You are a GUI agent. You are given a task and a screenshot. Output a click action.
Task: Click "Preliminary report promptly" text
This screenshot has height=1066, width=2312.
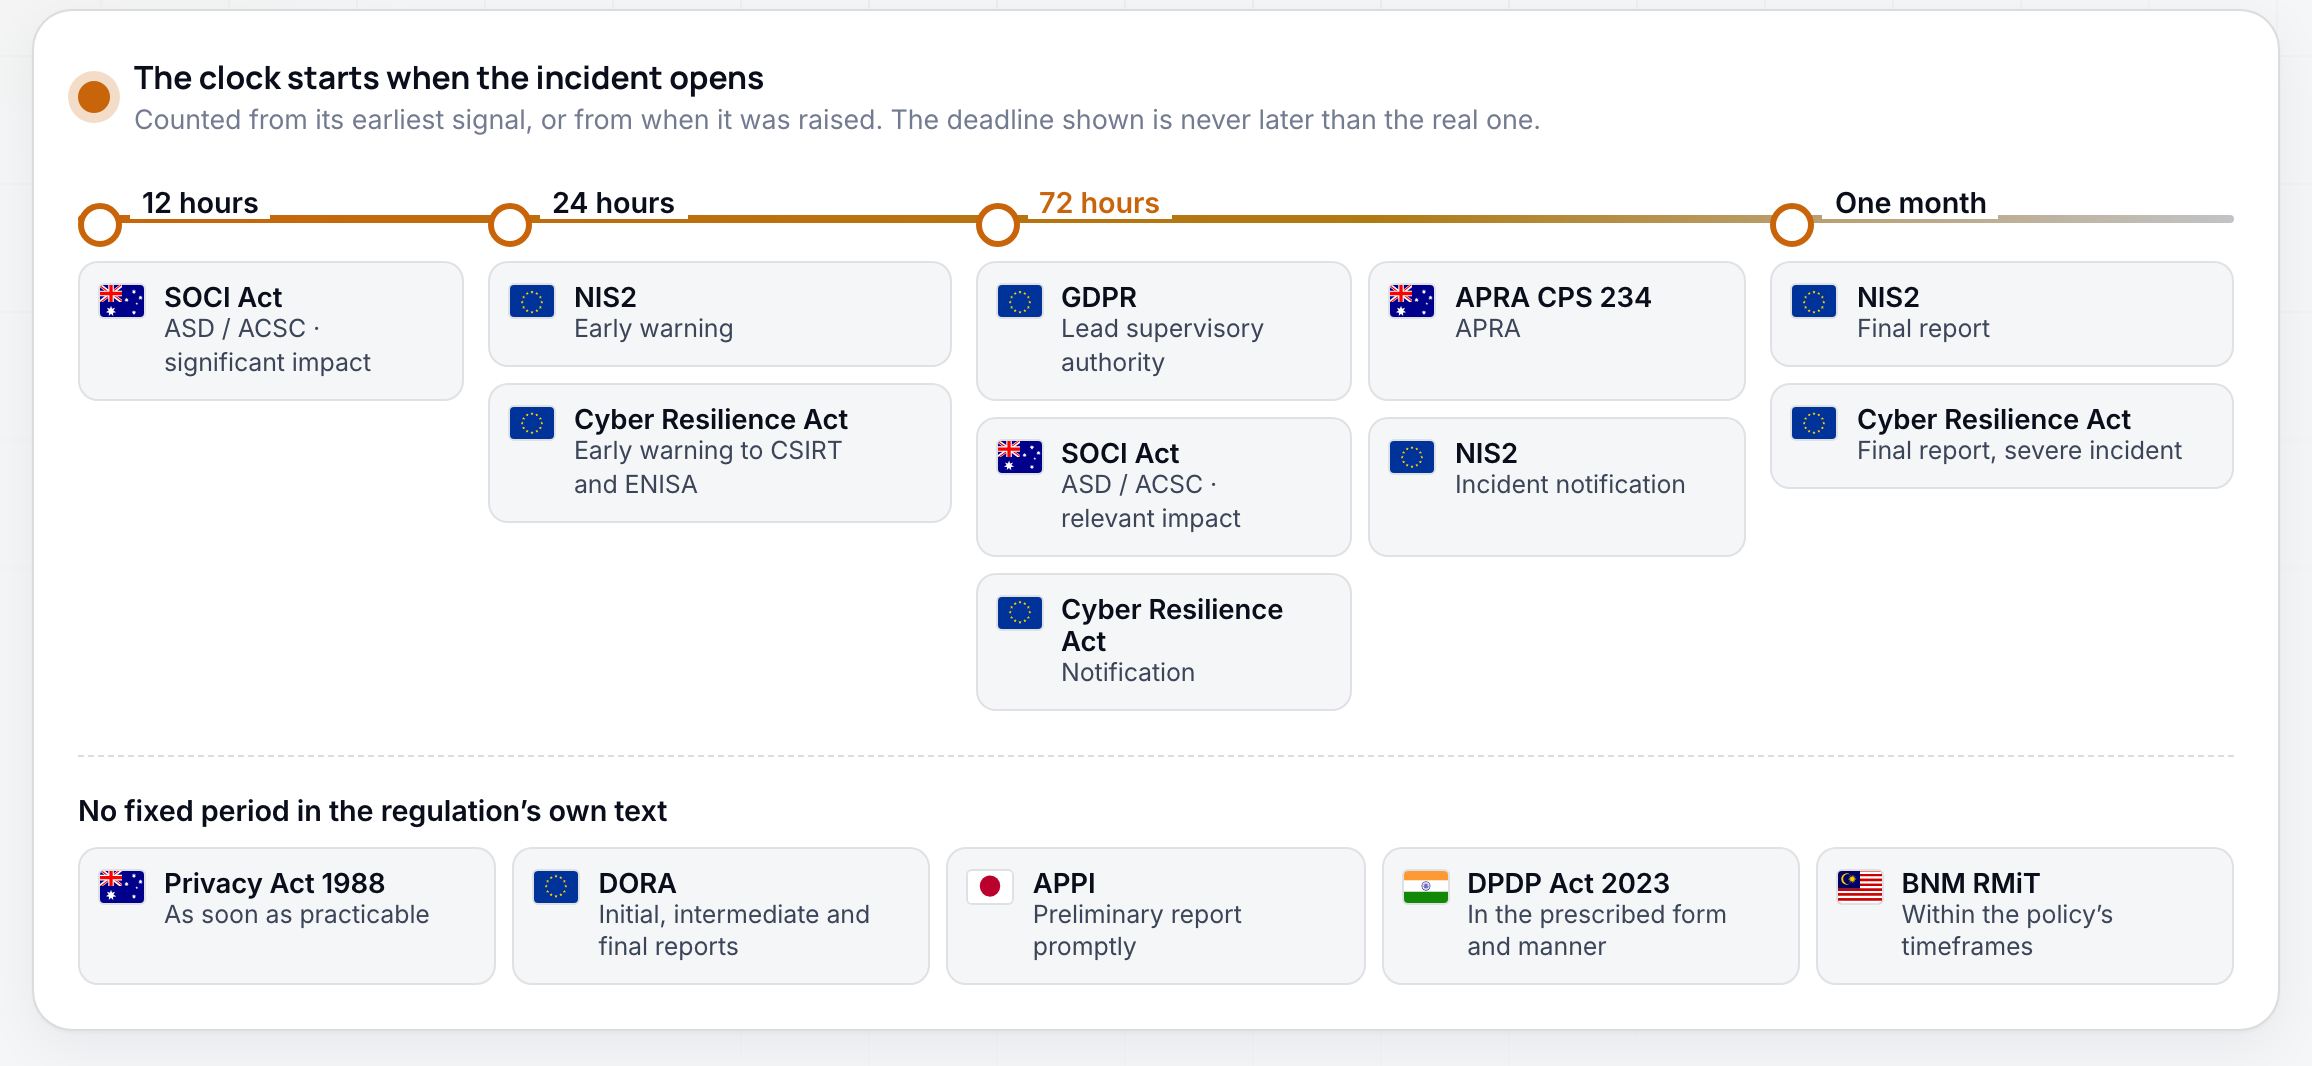coord(1137,930)
